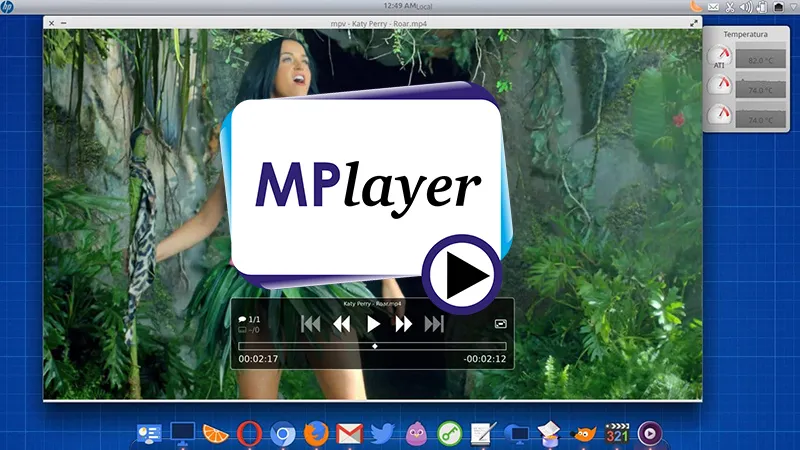Click the middle temperature gauge dial

pyautogui.click(x=719, y=85)
